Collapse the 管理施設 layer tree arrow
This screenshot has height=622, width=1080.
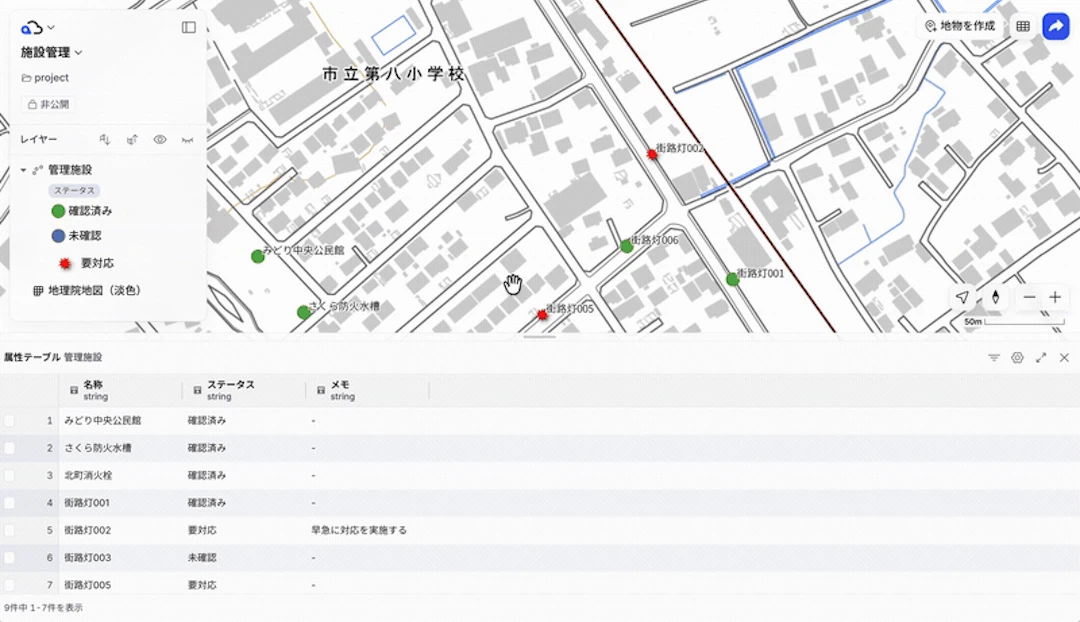(23, 169)
